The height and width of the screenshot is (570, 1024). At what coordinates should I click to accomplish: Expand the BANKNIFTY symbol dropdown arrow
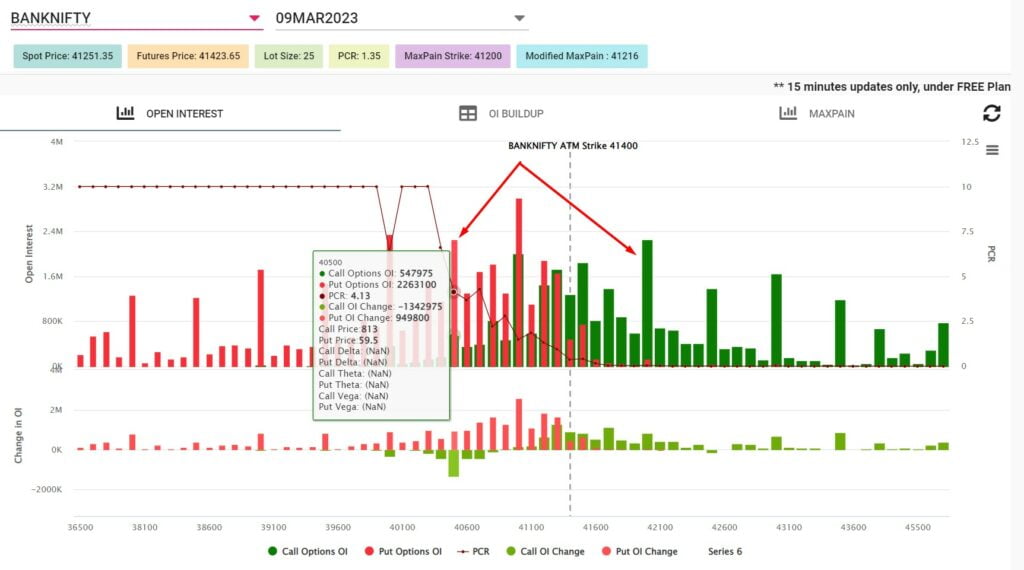255,18
